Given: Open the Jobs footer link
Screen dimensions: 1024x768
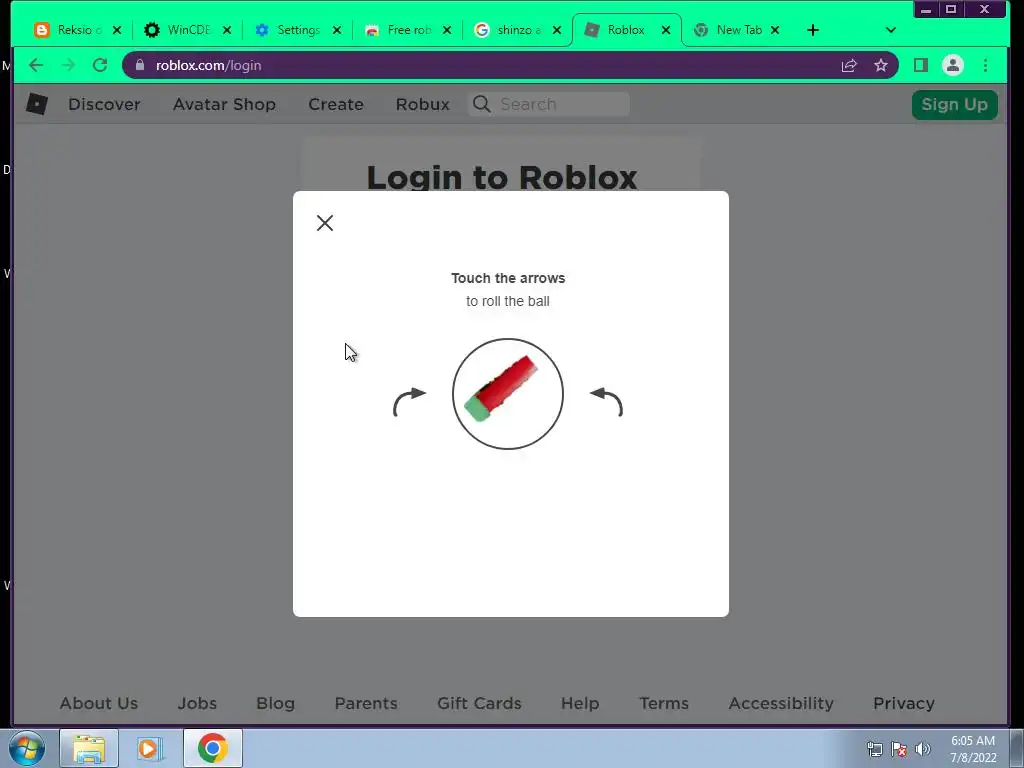Looking at the screenshot, I should (197, 703).
